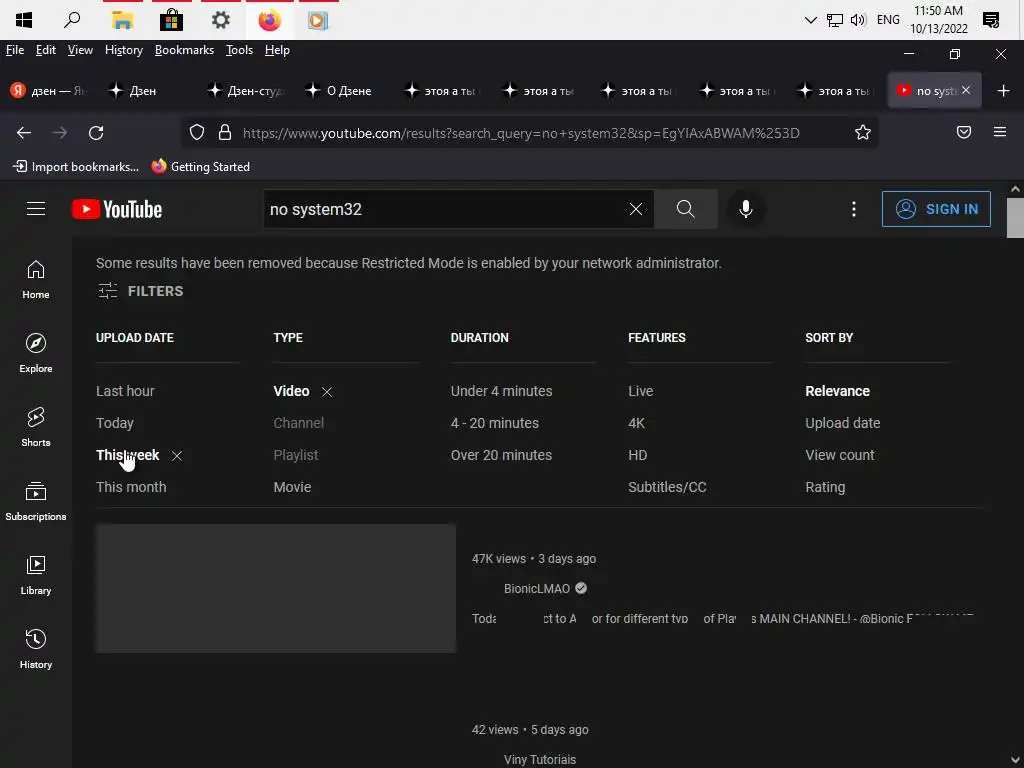Image resolution: width=1024 pixels, height=768 pixels.
Task: Open the History menu
Action: (x=123, y=50)
